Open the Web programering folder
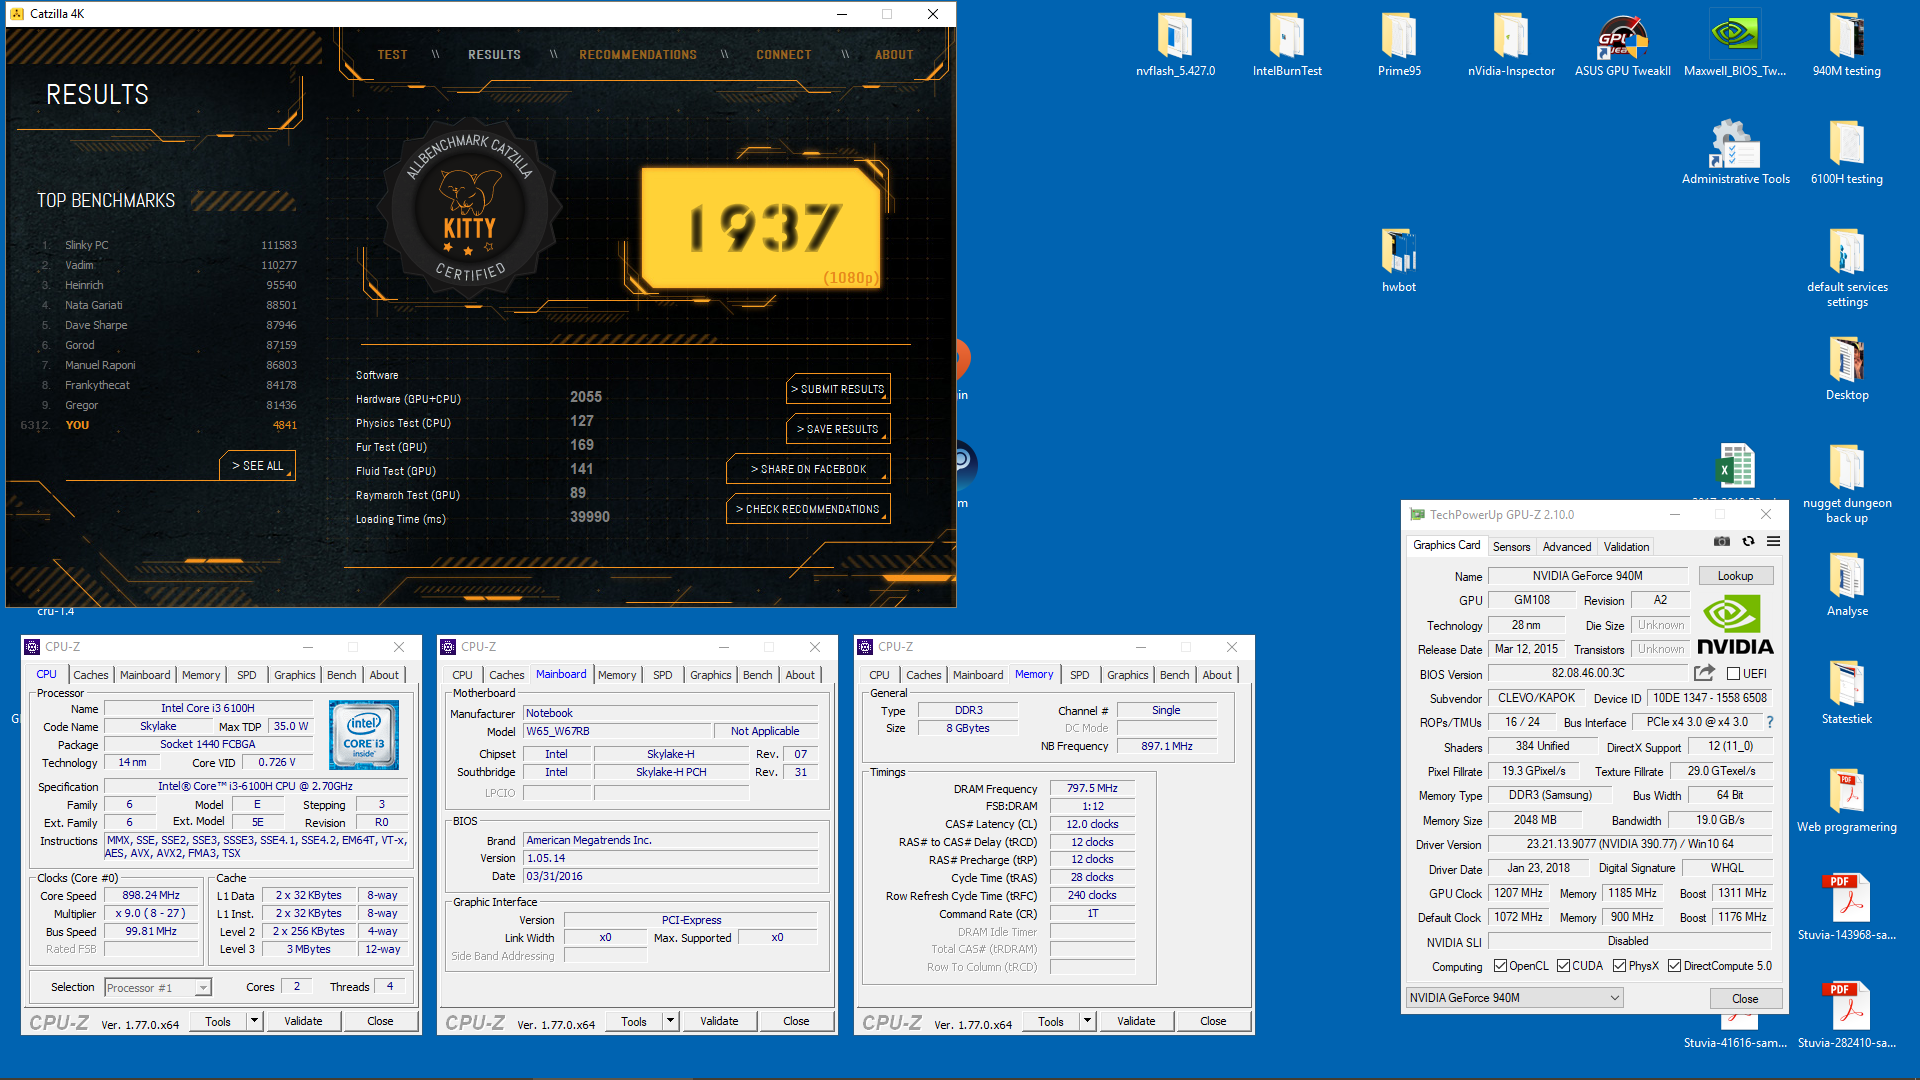This screenshot has height=1080, width=1920. coord(1846,801)
